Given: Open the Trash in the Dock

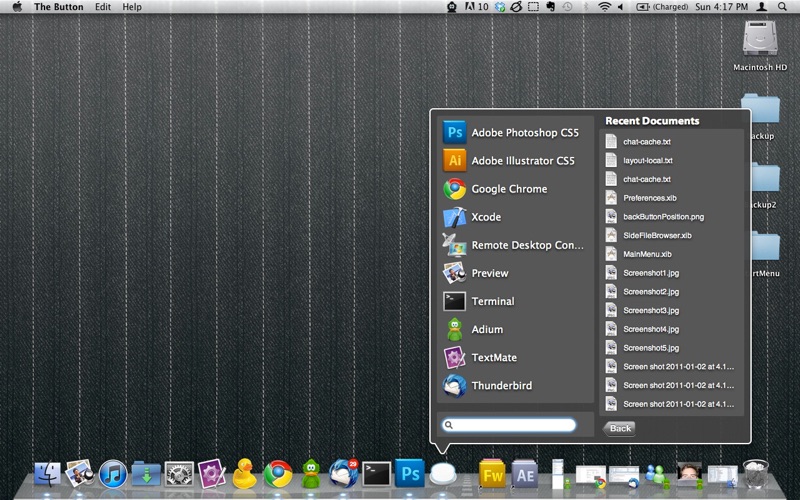Looking at the screenshot, I should pyautogui.click(x=755, y=474).
